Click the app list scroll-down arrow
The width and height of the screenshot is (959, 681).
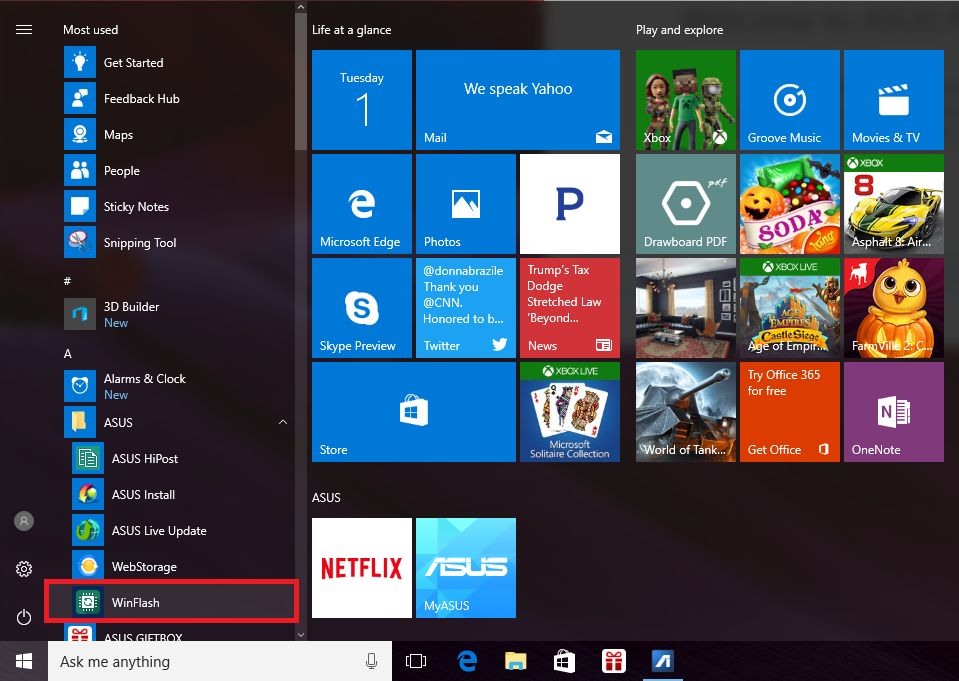click(300, 634)
